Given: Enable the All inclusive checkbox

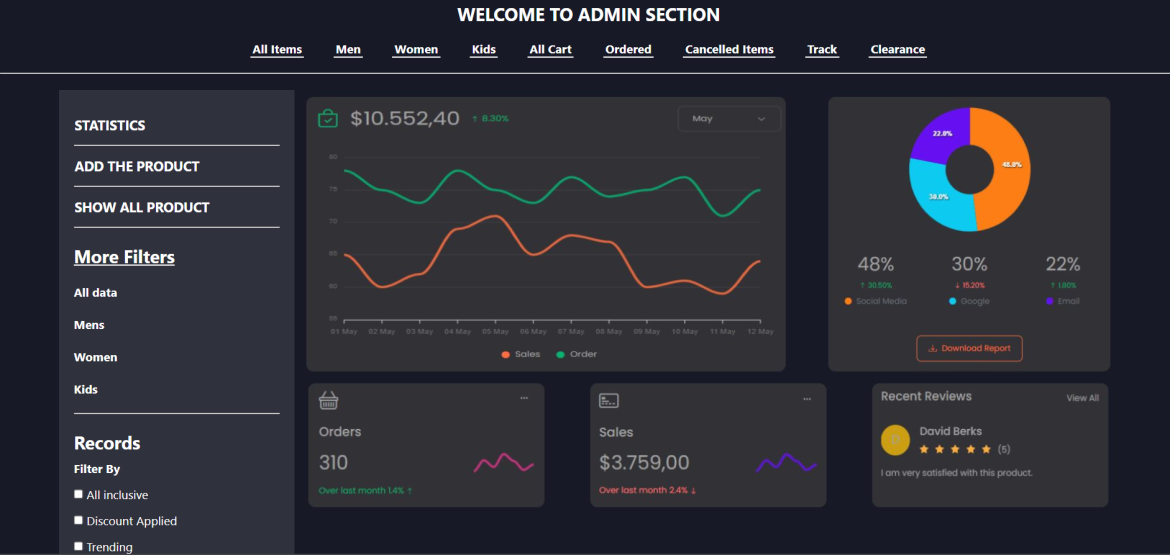Looking at the screenshot, I should [79, 494].
